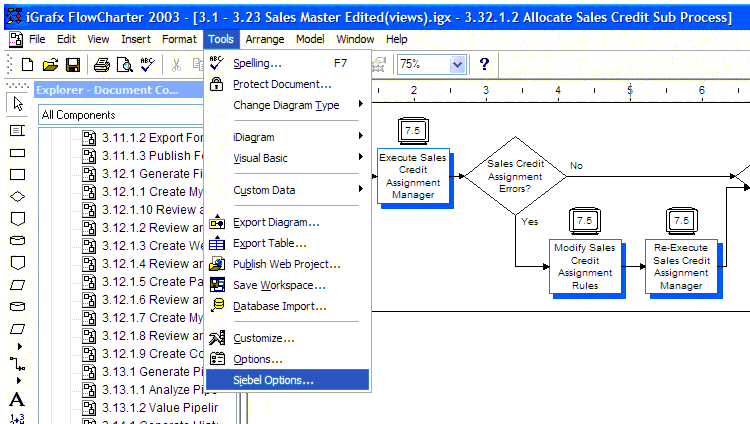This screenshot has height=424, width=750.
Task: Click the blue Help question mark icon
Action: [x=484, y=64]
